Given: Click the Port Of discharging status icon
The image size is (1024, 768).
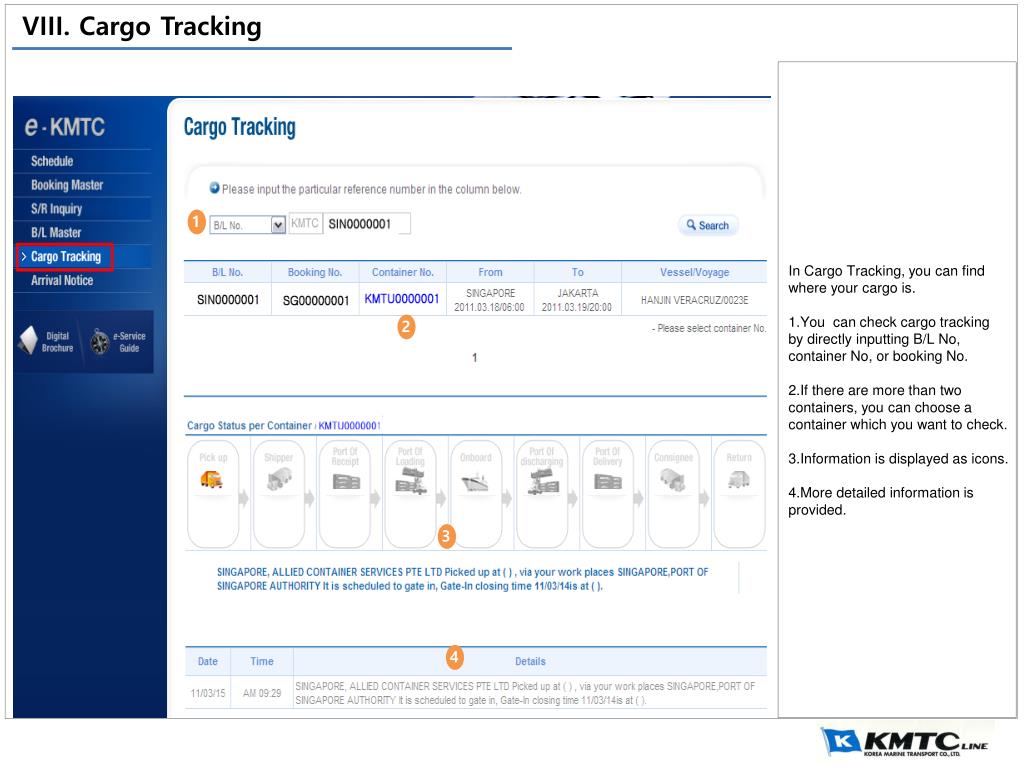Looking at the screenshot, I should (543, 481).
